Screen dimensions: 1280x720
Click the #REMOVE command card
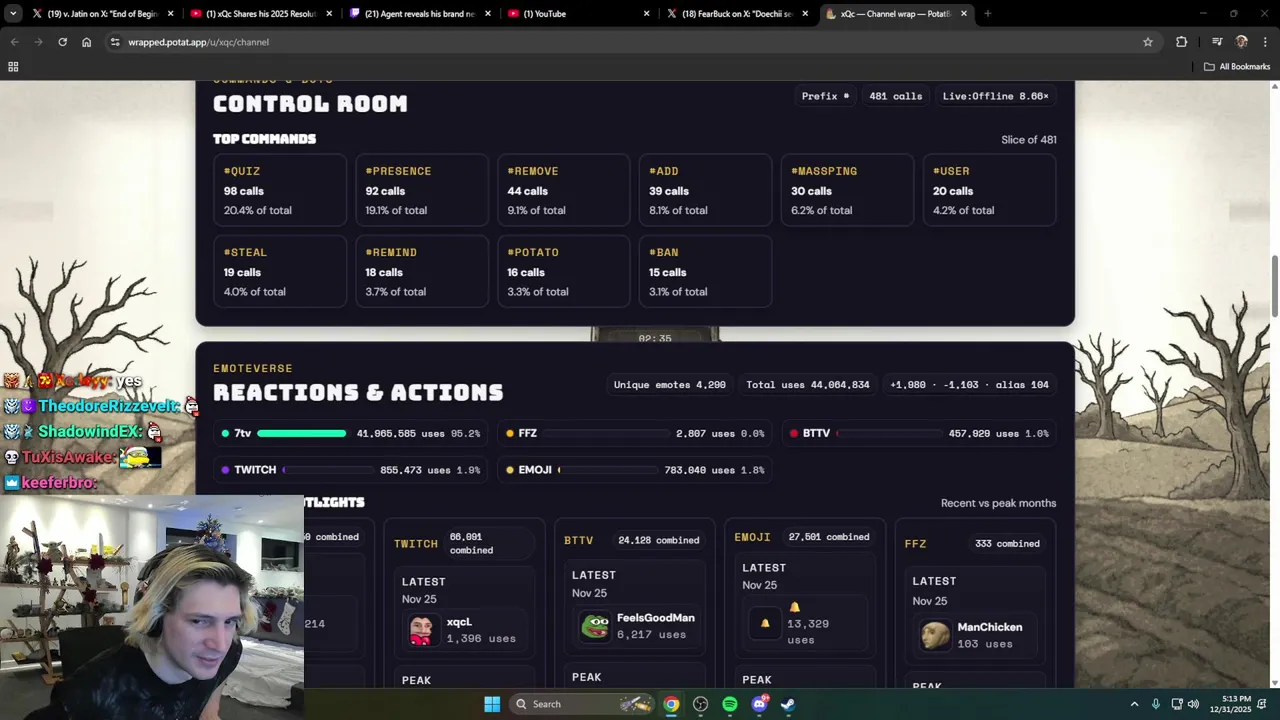coord(564,190)
